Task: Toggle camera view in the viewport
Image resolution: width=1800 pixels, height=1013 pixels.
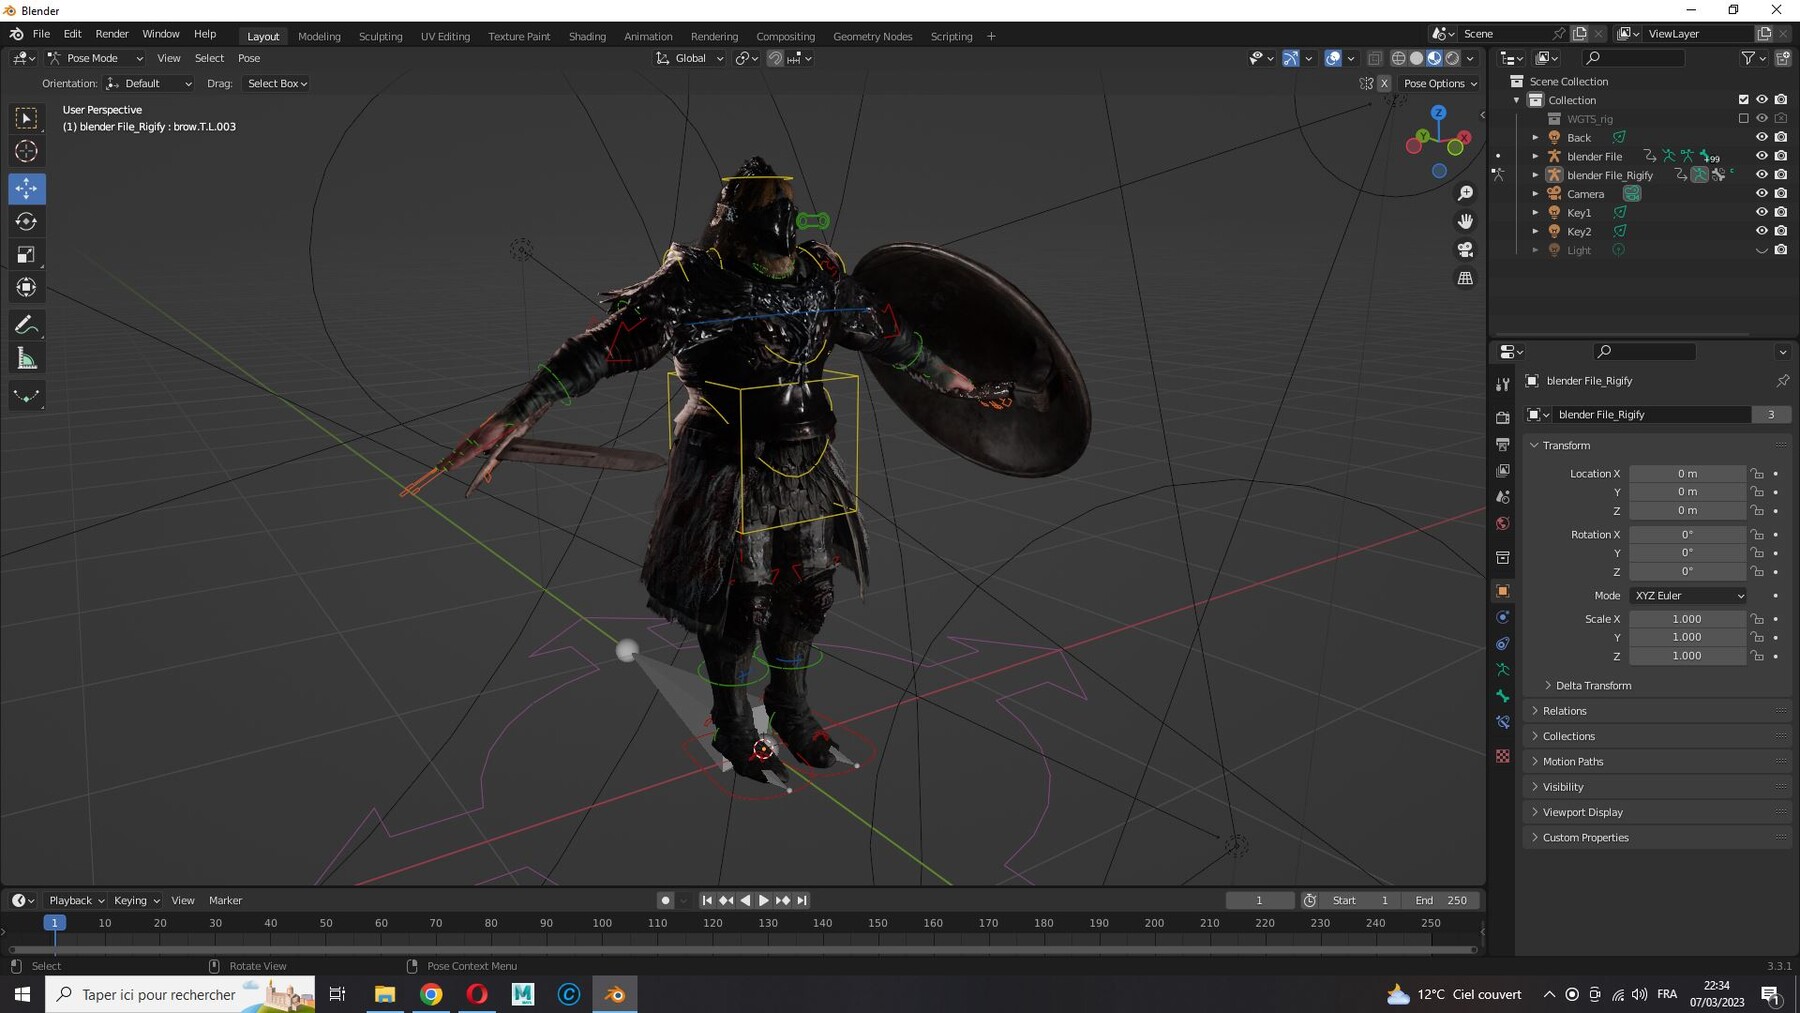Action: click(x=1465, y=250)
